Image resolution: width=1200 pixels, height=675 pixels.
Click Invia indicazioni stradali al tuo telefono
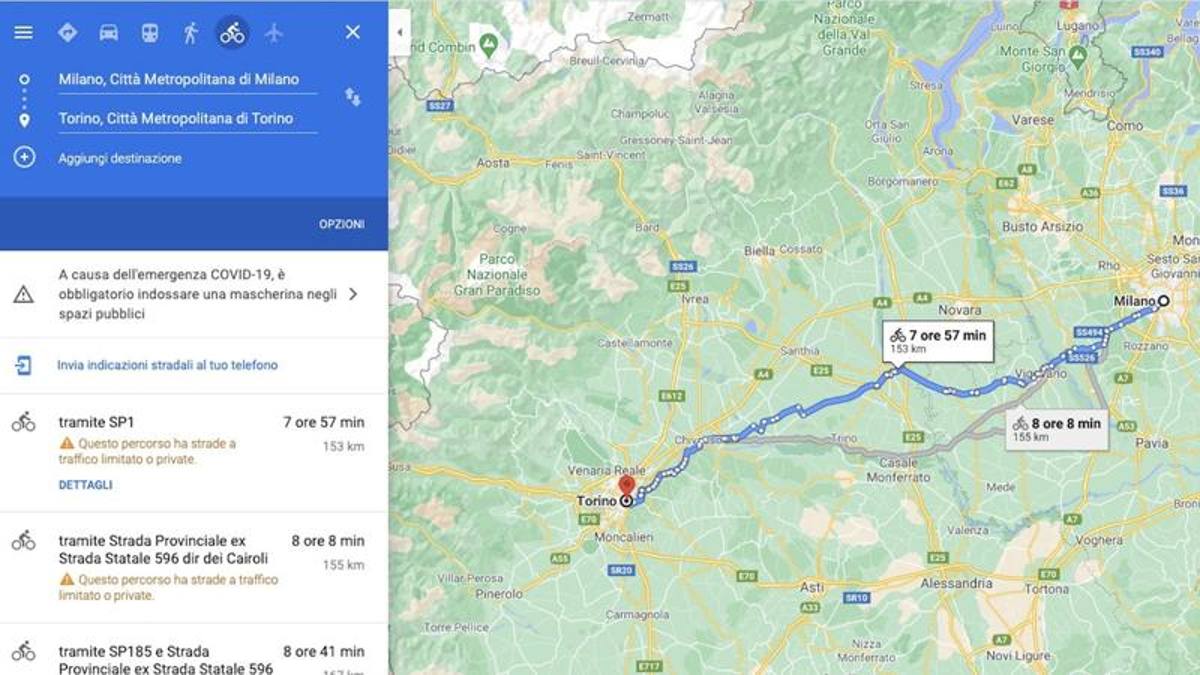point(167,365)
